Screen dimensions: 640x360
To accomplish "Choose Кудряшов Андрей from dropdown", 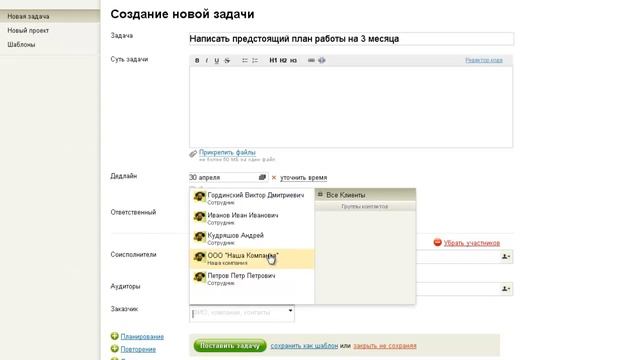I will [252, 238].
